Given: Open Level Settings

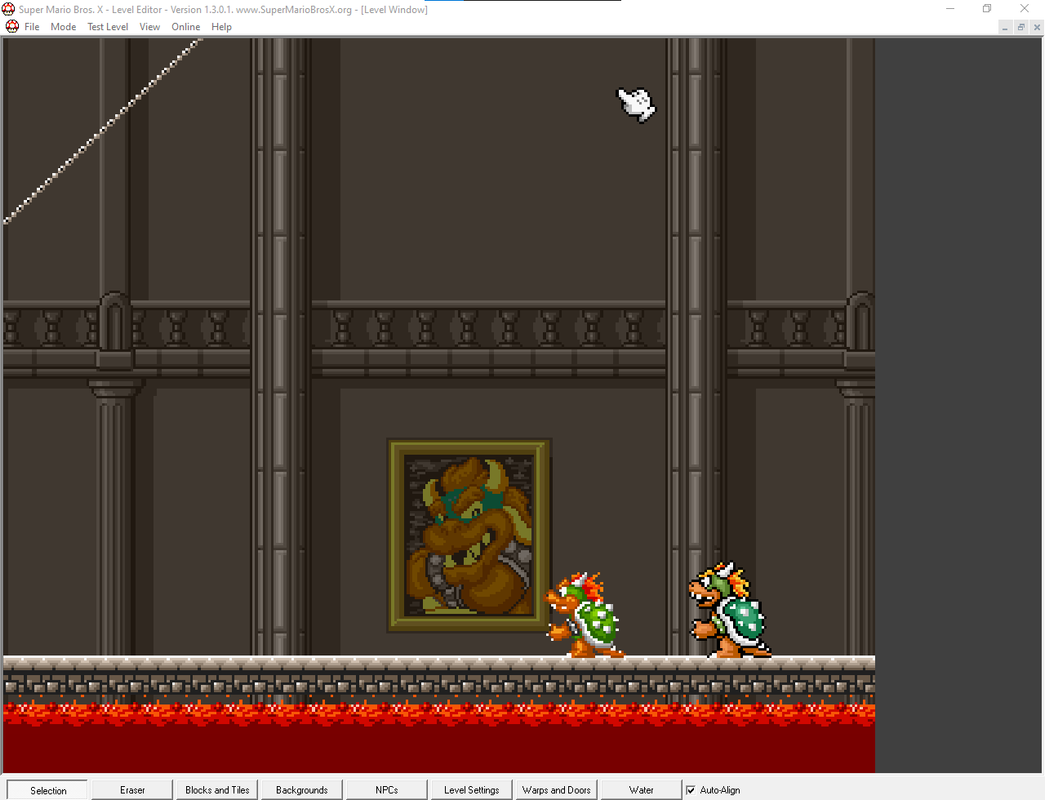Looking at the screenshot, I should (x=471, y=790).
